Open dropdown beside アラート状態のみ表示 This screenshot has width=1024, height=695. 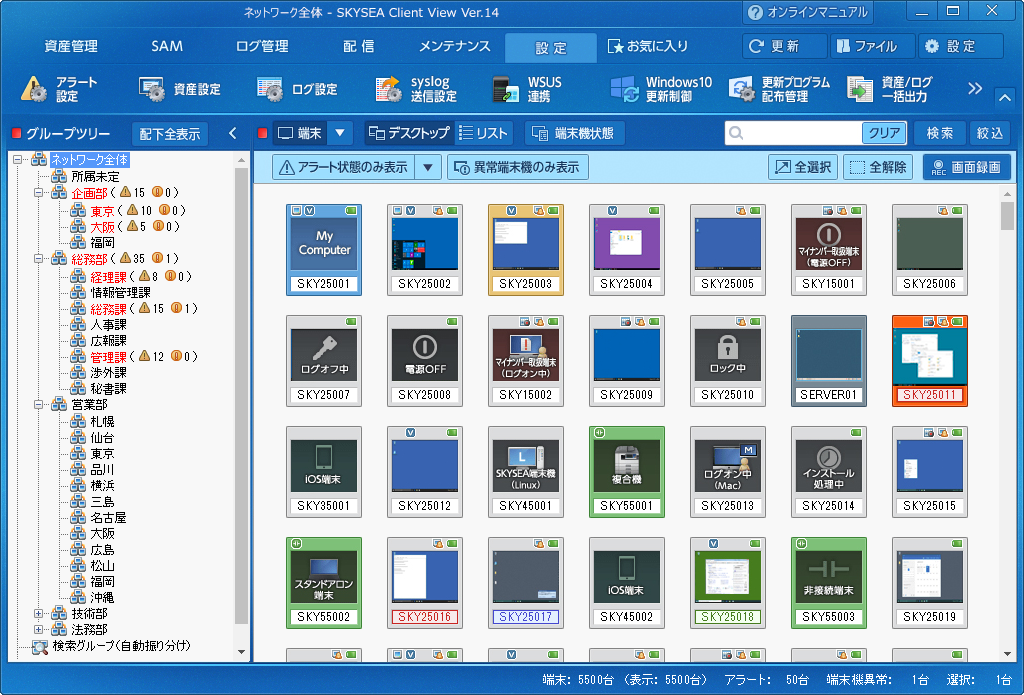(428, 167)
